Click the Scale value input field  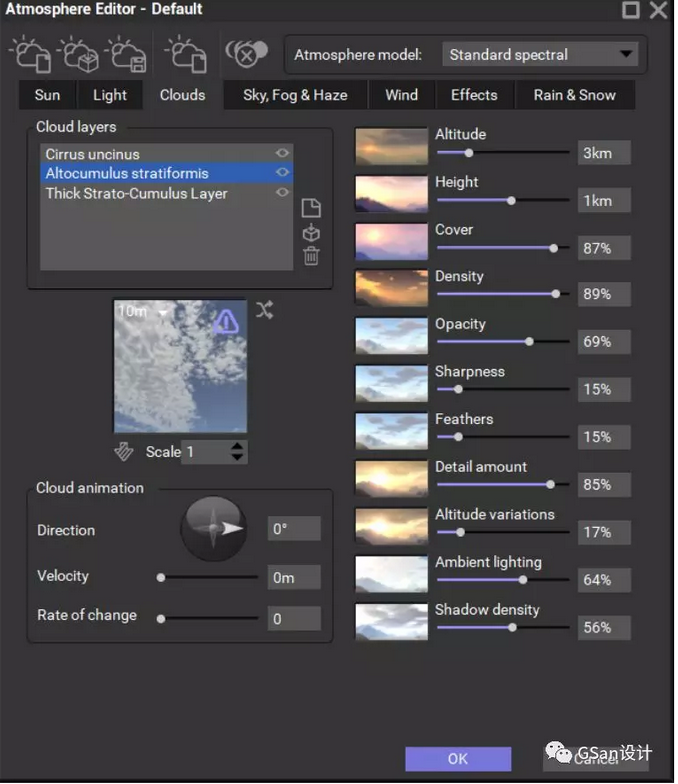(206, 452)
